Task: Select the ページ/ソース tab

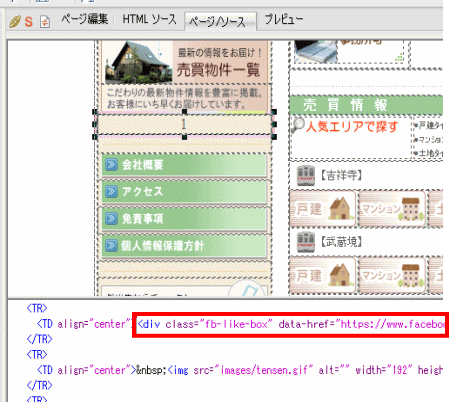Action: pos(218,22)
